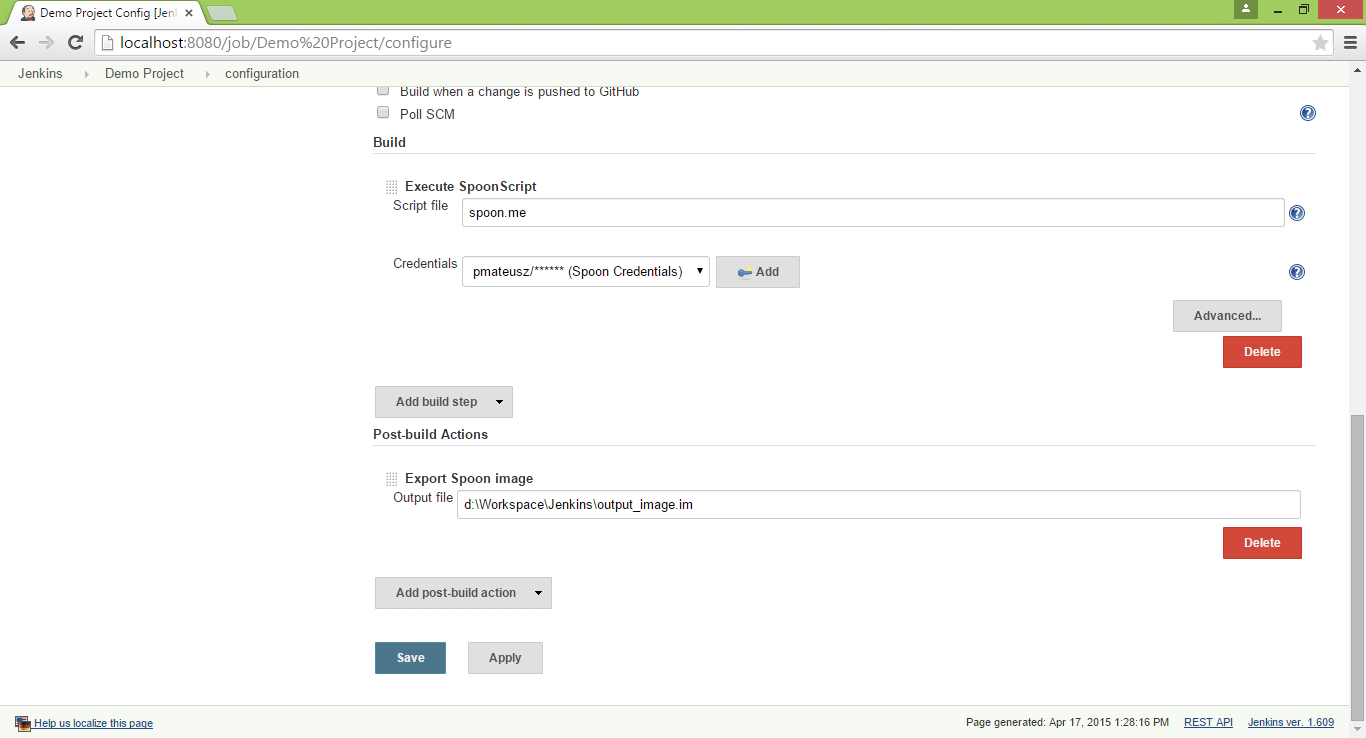The height and width of the screenshot is (738, 1366).
Task: Click the Script file input field
Action: point(873,213)
